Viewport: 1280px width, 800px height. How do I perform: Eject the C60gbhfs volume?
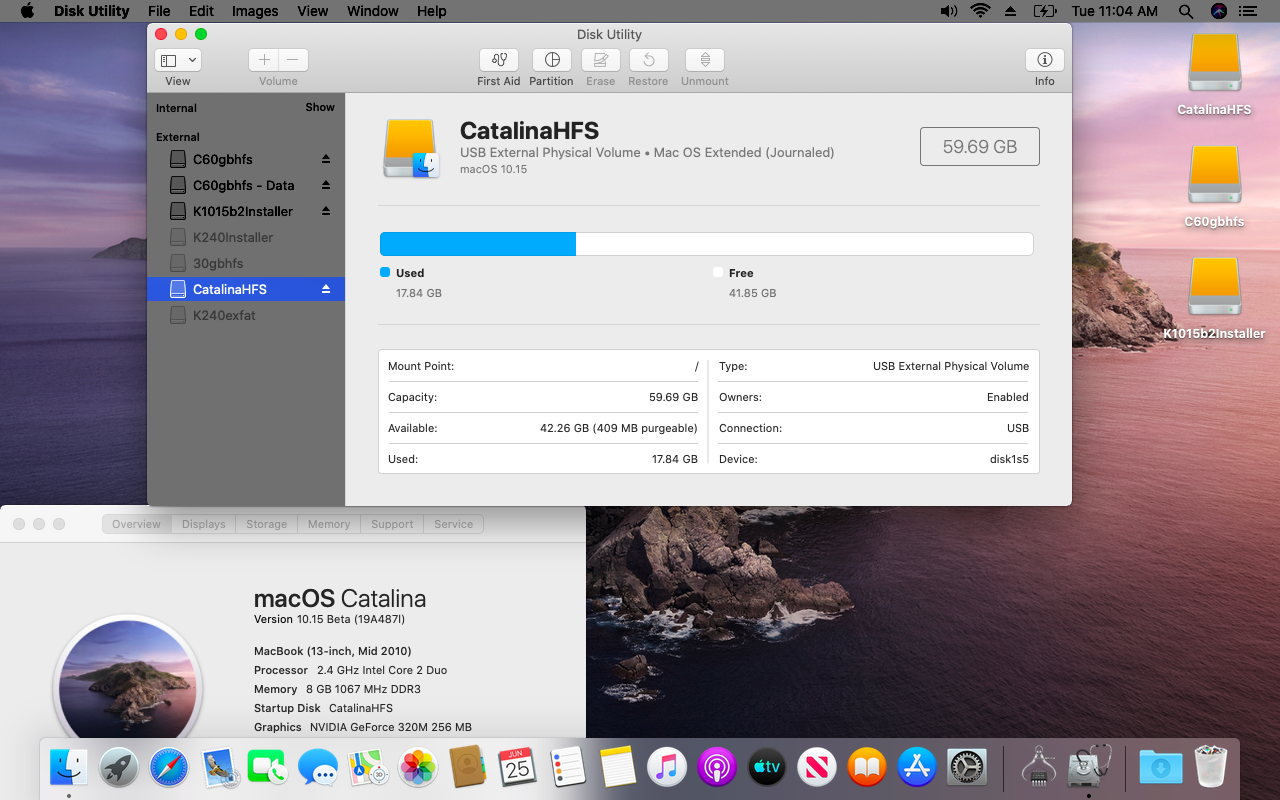click(326, 159)
